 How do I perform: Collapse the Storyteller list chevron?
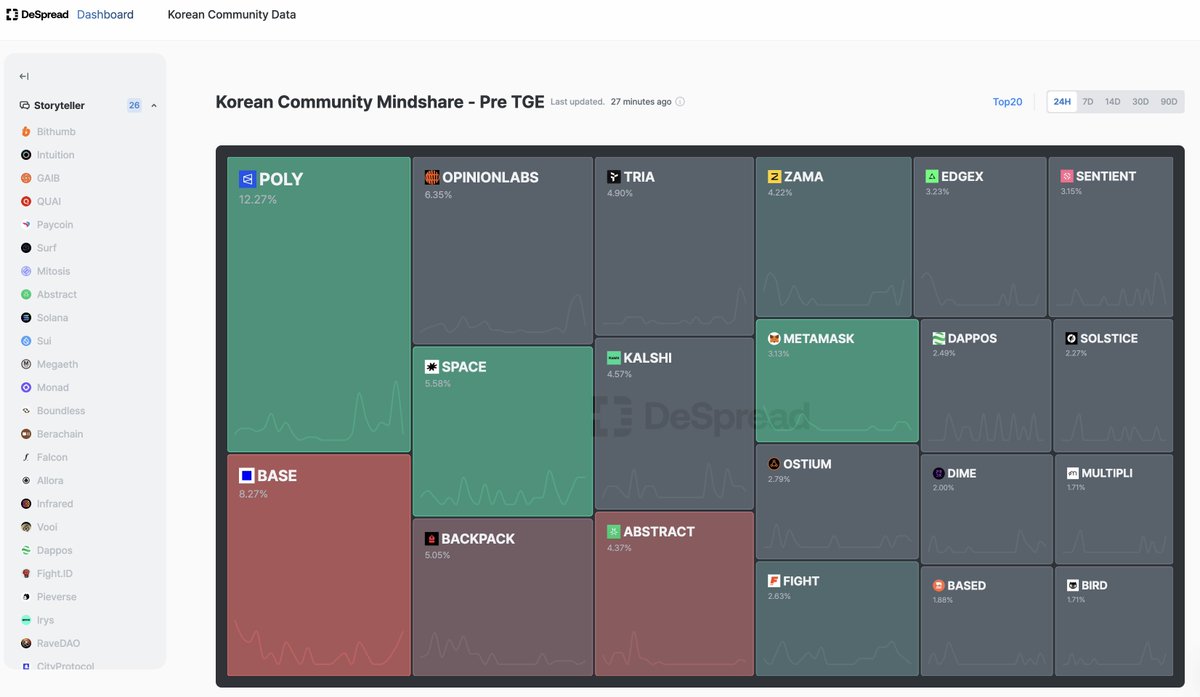[154, 105]
